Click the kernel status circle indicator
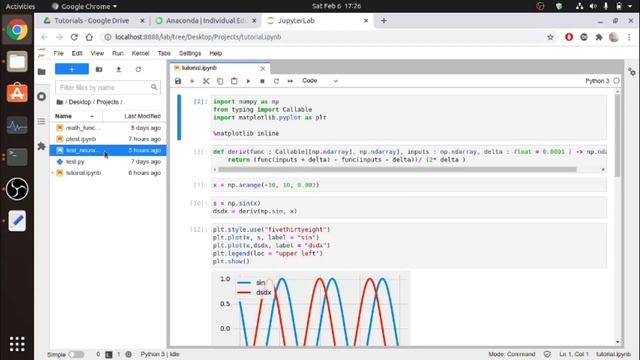 click(x=616, y=81)
